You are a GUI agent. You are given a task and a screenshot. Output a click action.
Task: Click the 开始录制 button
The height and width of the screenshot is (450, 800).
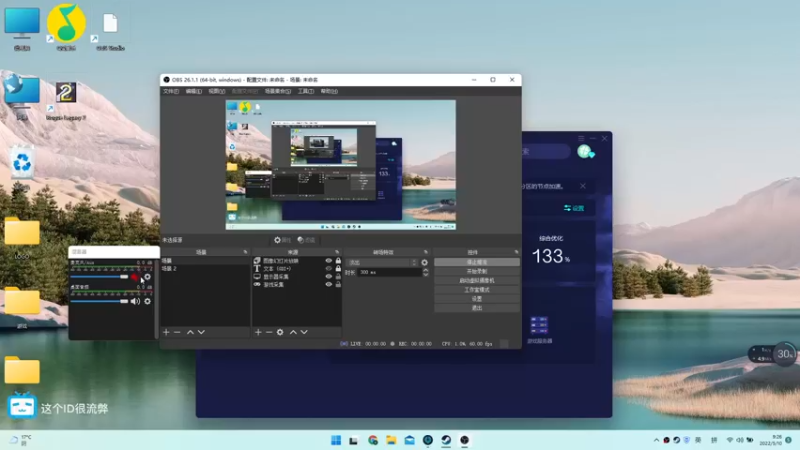click(476, 271)
